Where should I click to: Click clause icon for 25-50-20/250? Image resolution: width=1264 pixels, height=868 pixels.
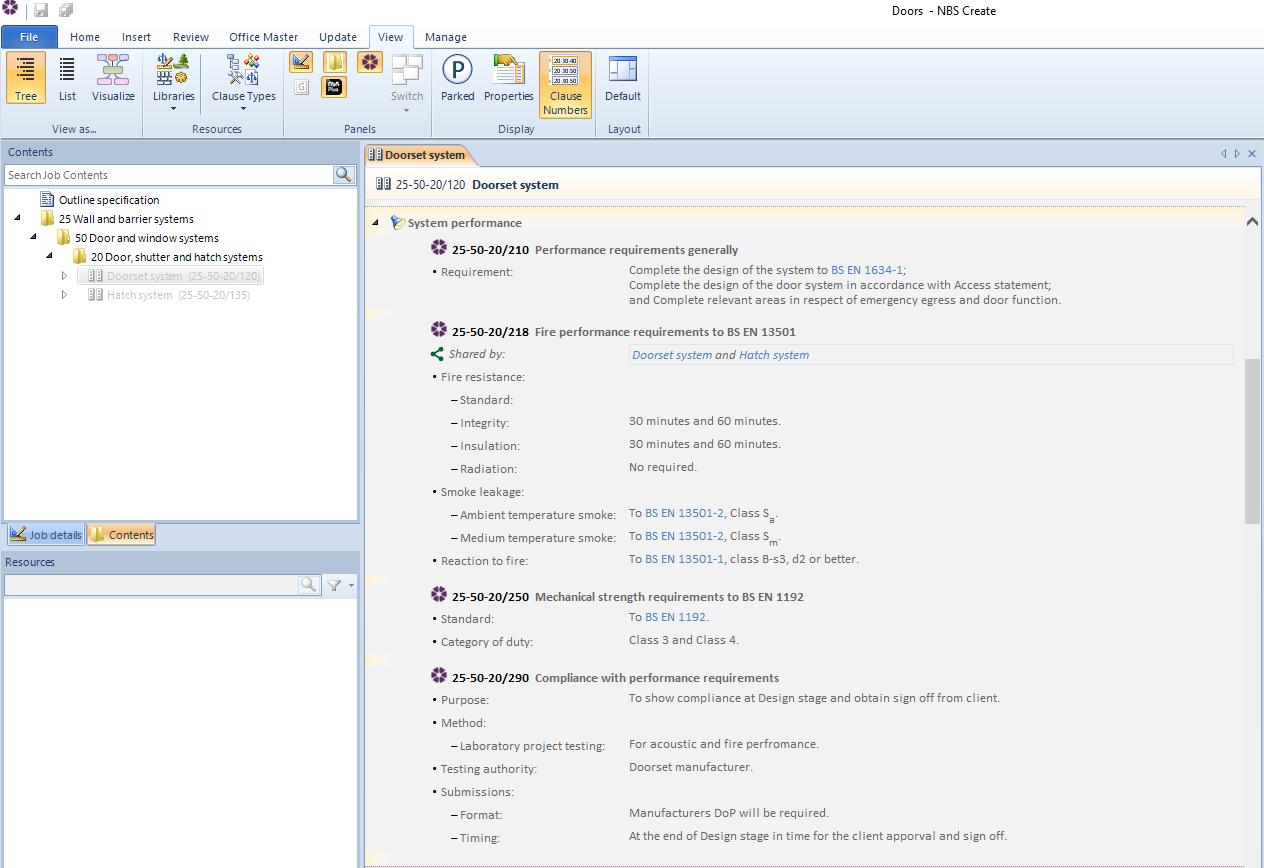click(438, 595)
